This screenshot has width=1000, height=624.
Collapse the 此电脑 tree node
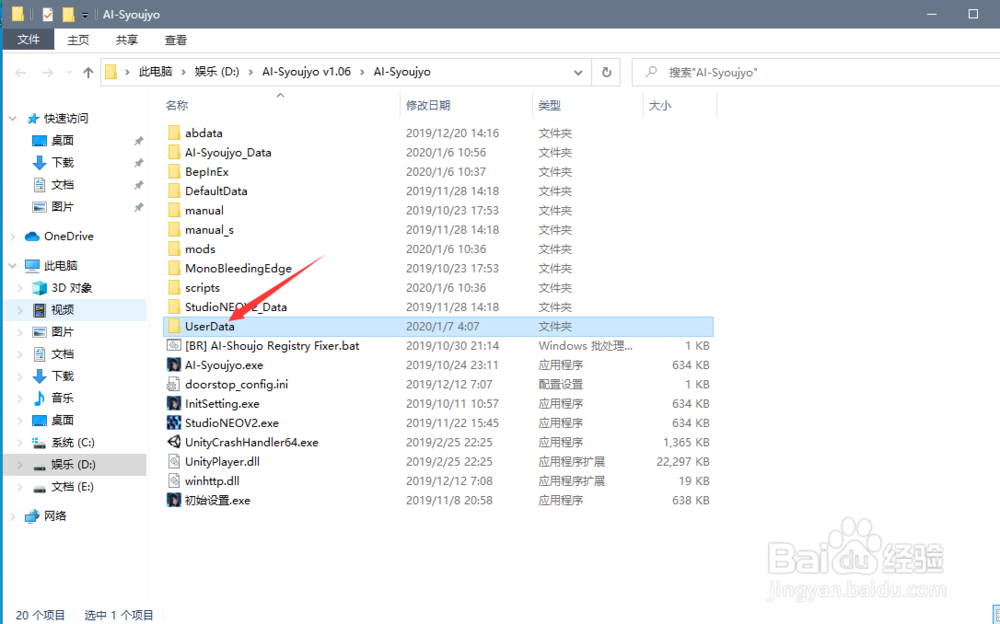pyautogui.click(x=13, y=265)
